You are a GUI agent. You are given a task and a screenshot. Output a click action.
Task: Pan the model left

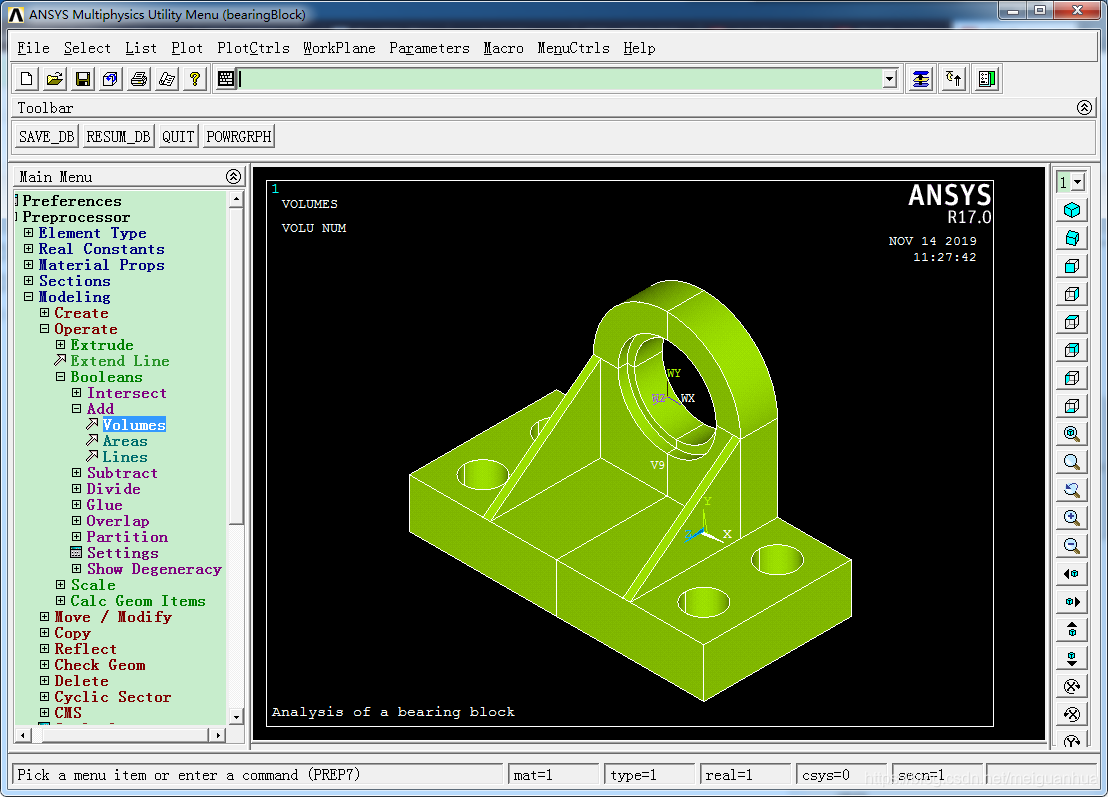click(x=1072, y=574)
